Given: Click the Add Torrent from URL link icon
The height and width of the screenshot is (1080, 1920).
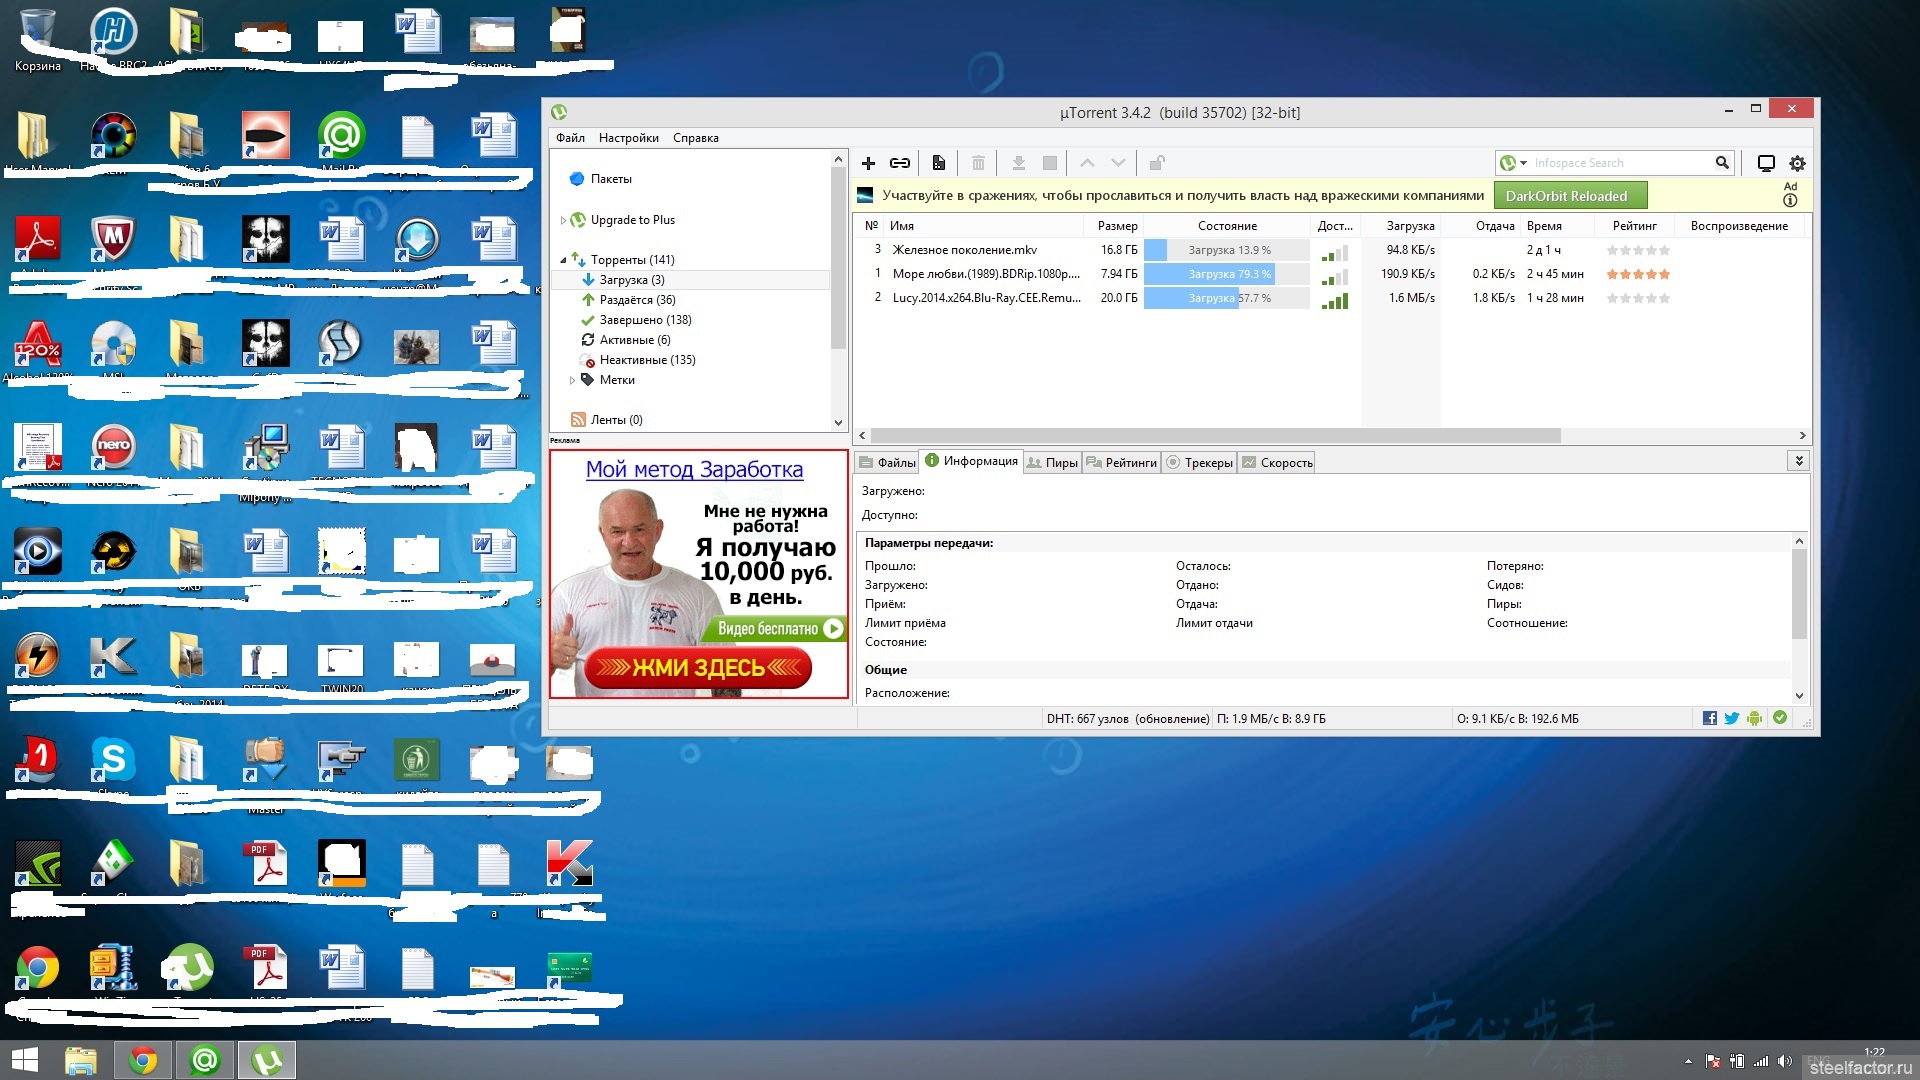Looking at the screenshot, I should pos(900,163).
